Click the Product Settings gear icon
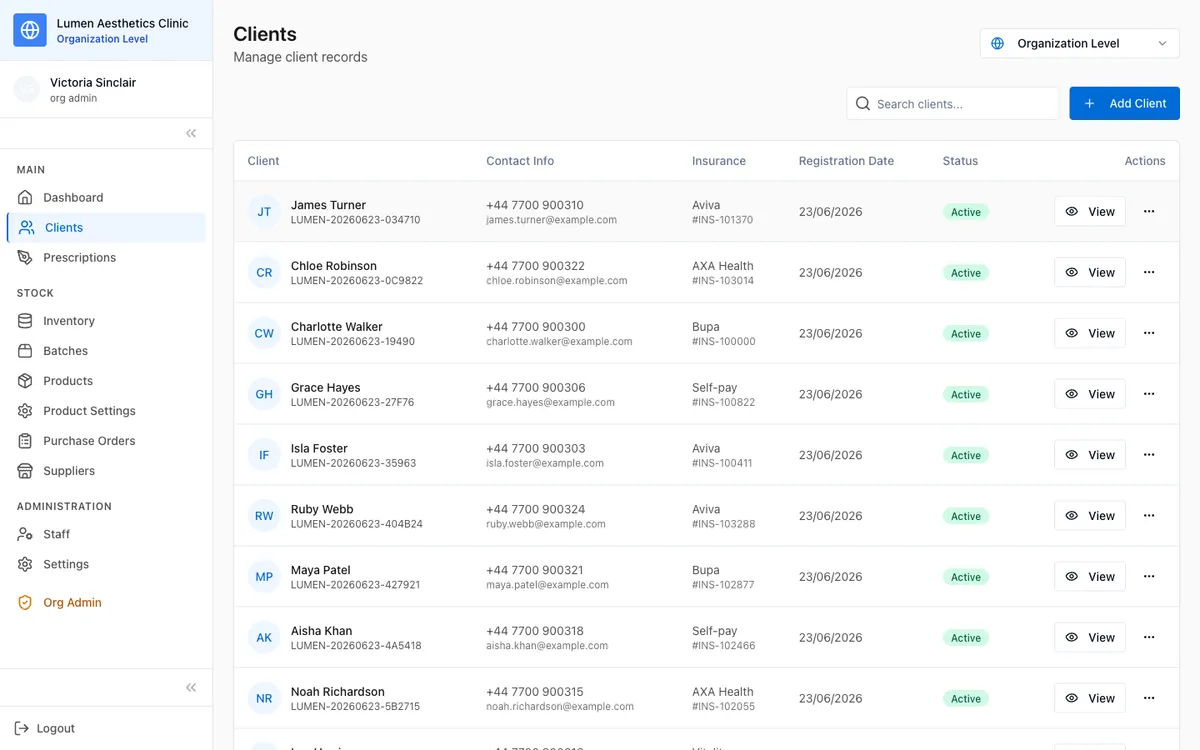1200x750 pixels. point(25,410)
